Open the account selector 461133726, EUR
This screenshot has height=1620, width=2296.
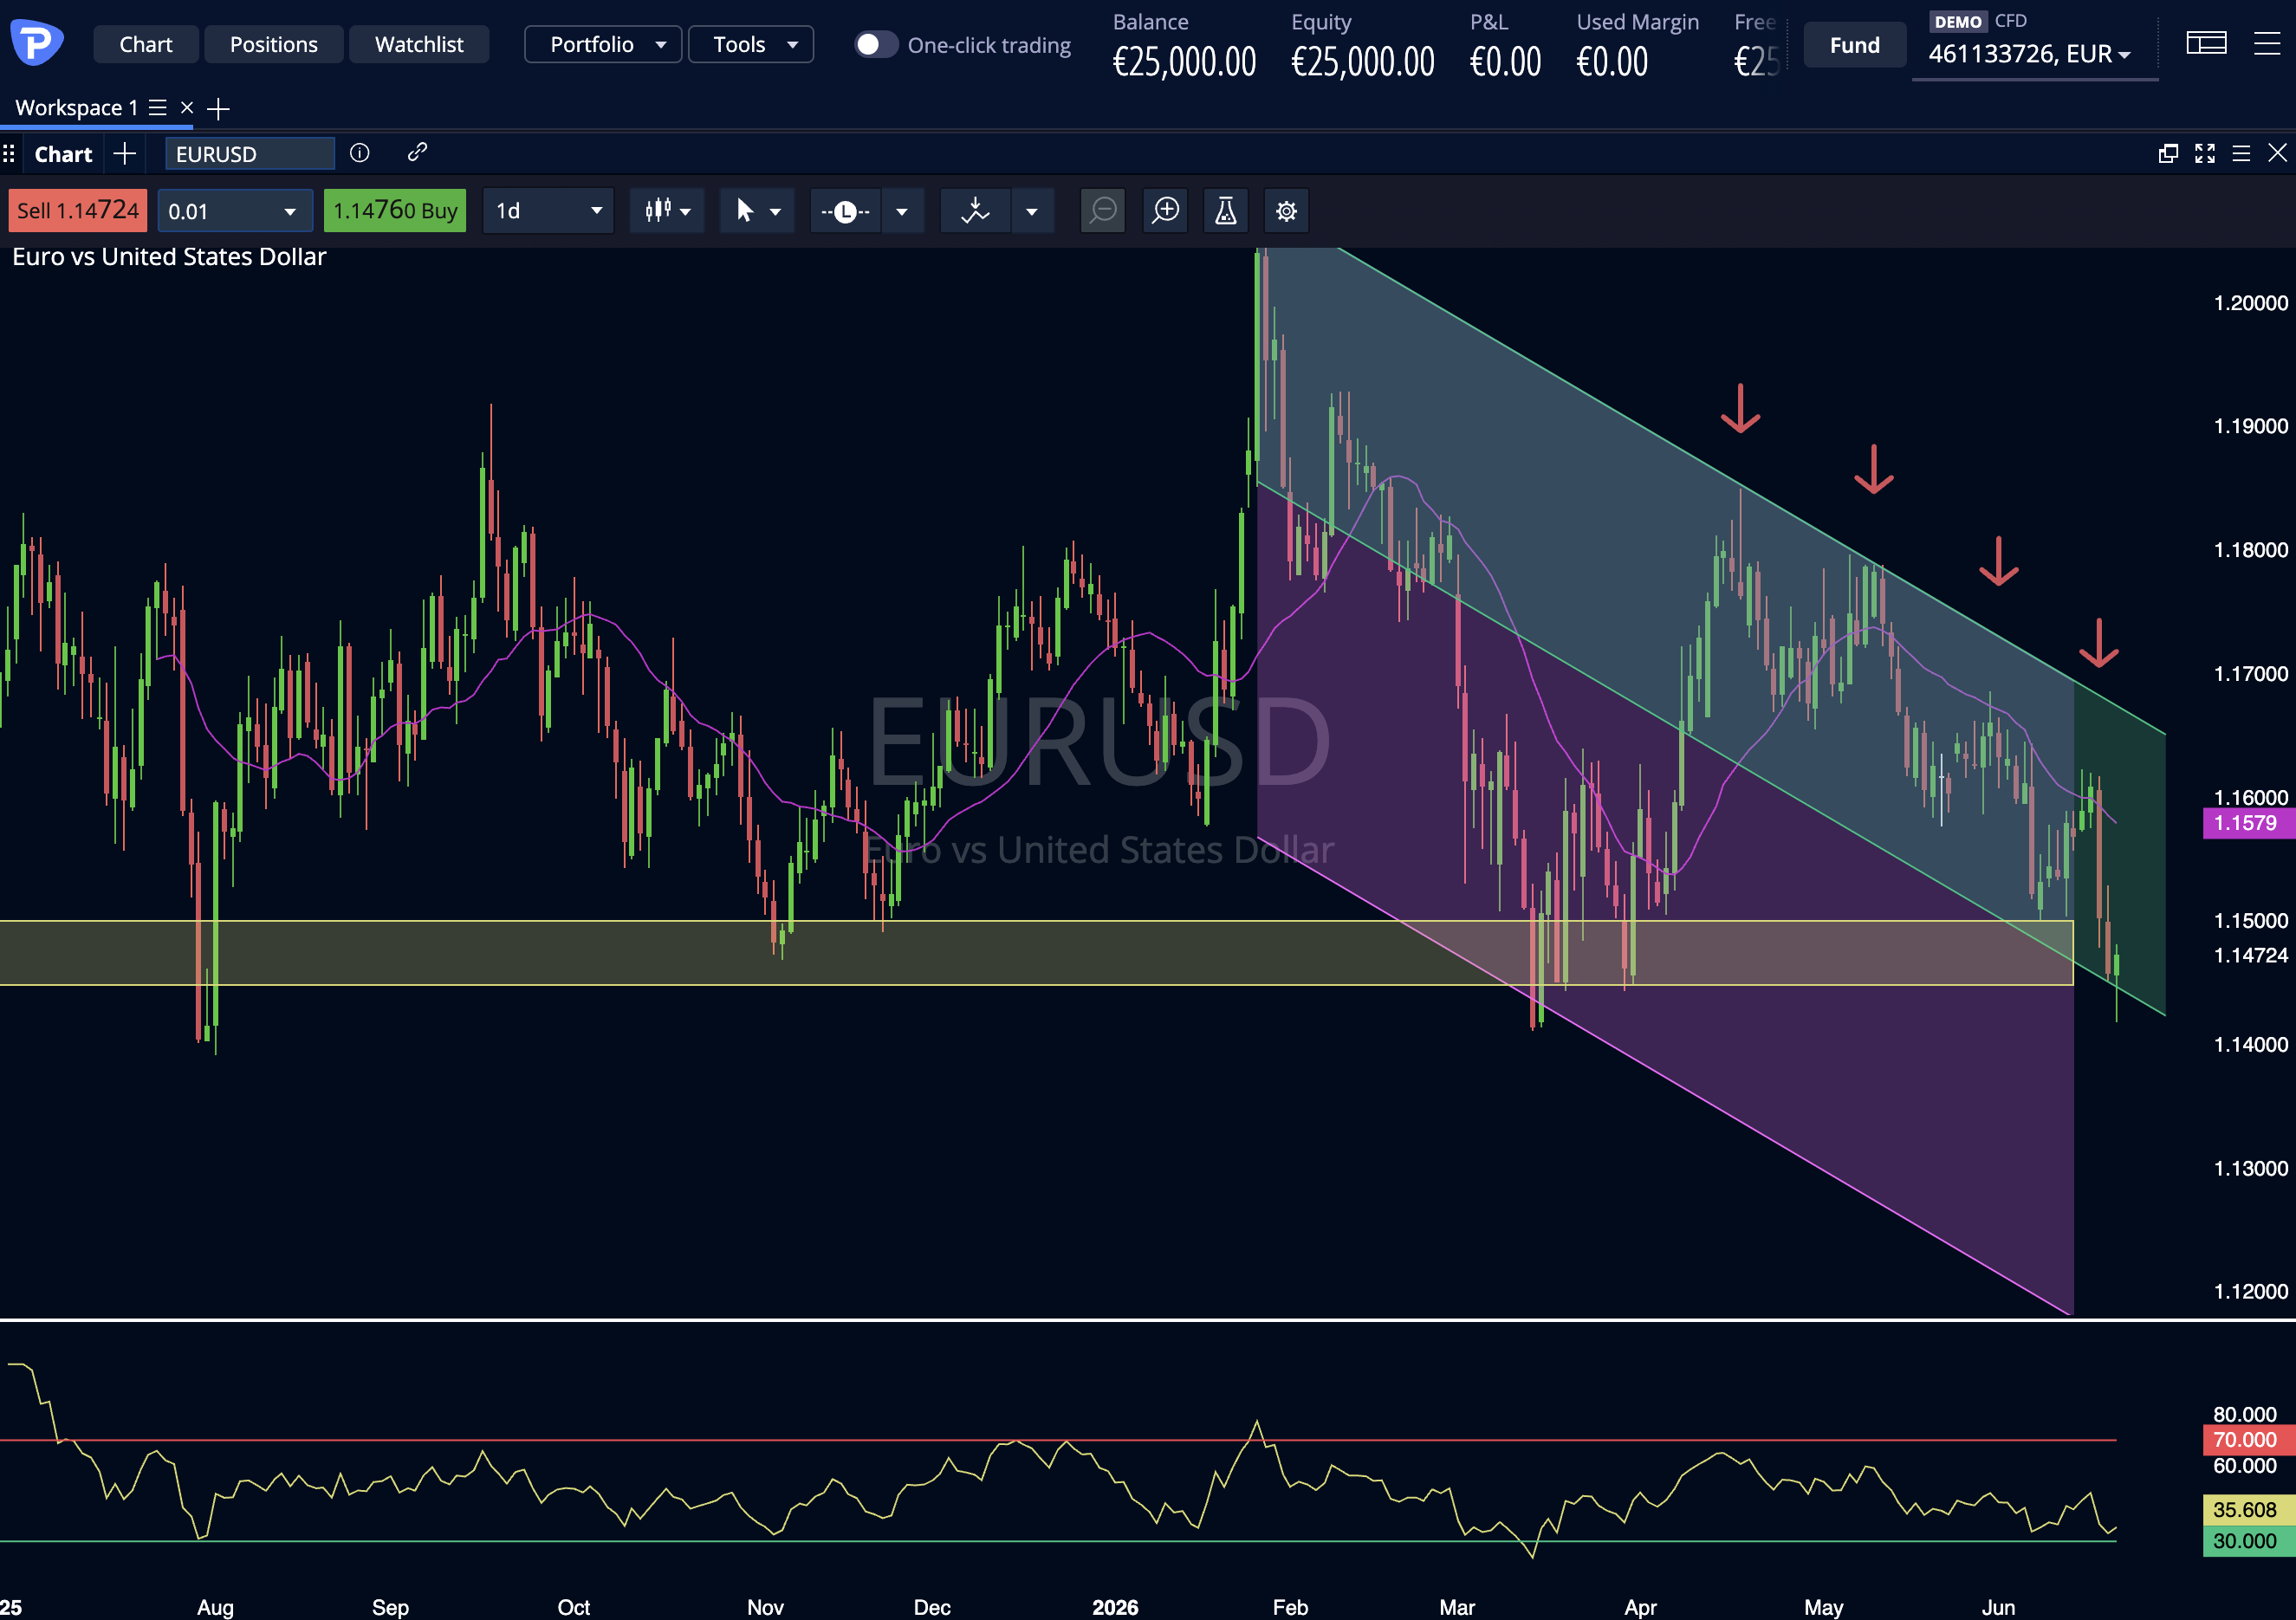click(2029, 54)
